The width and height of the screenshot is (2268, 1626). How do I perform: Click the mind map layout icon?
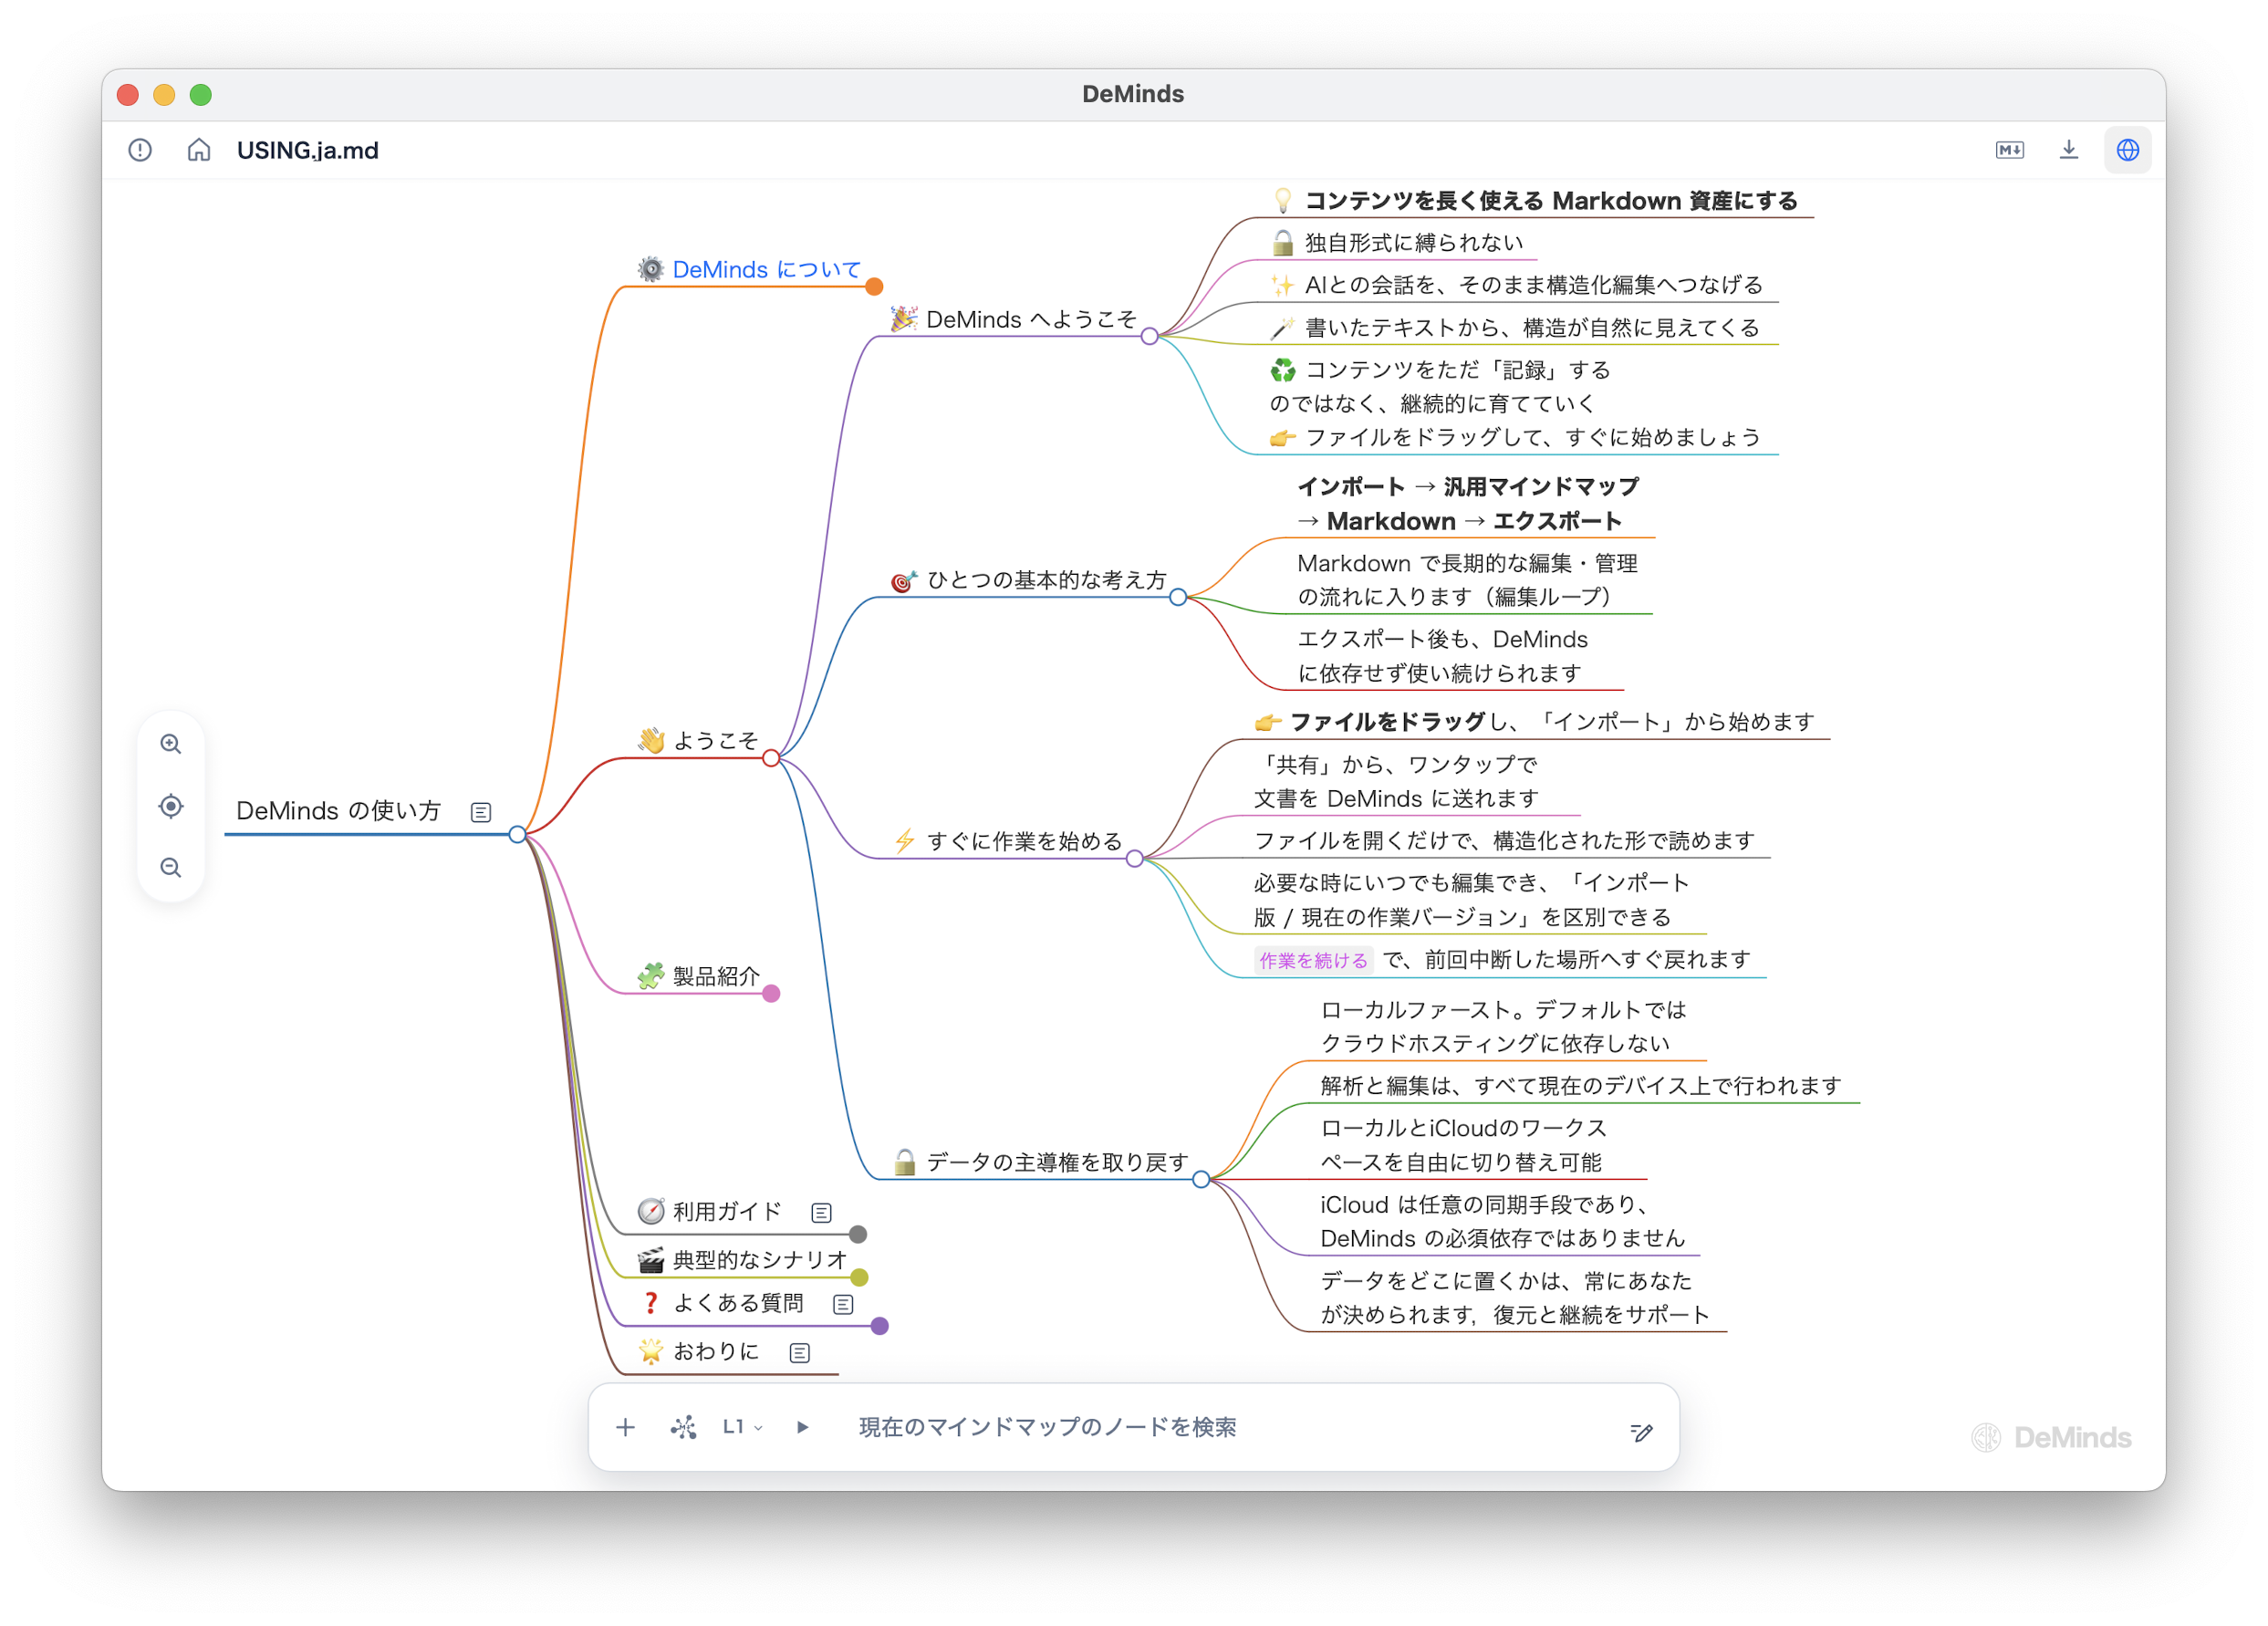pyautogui.click(x=684, y=1427)
